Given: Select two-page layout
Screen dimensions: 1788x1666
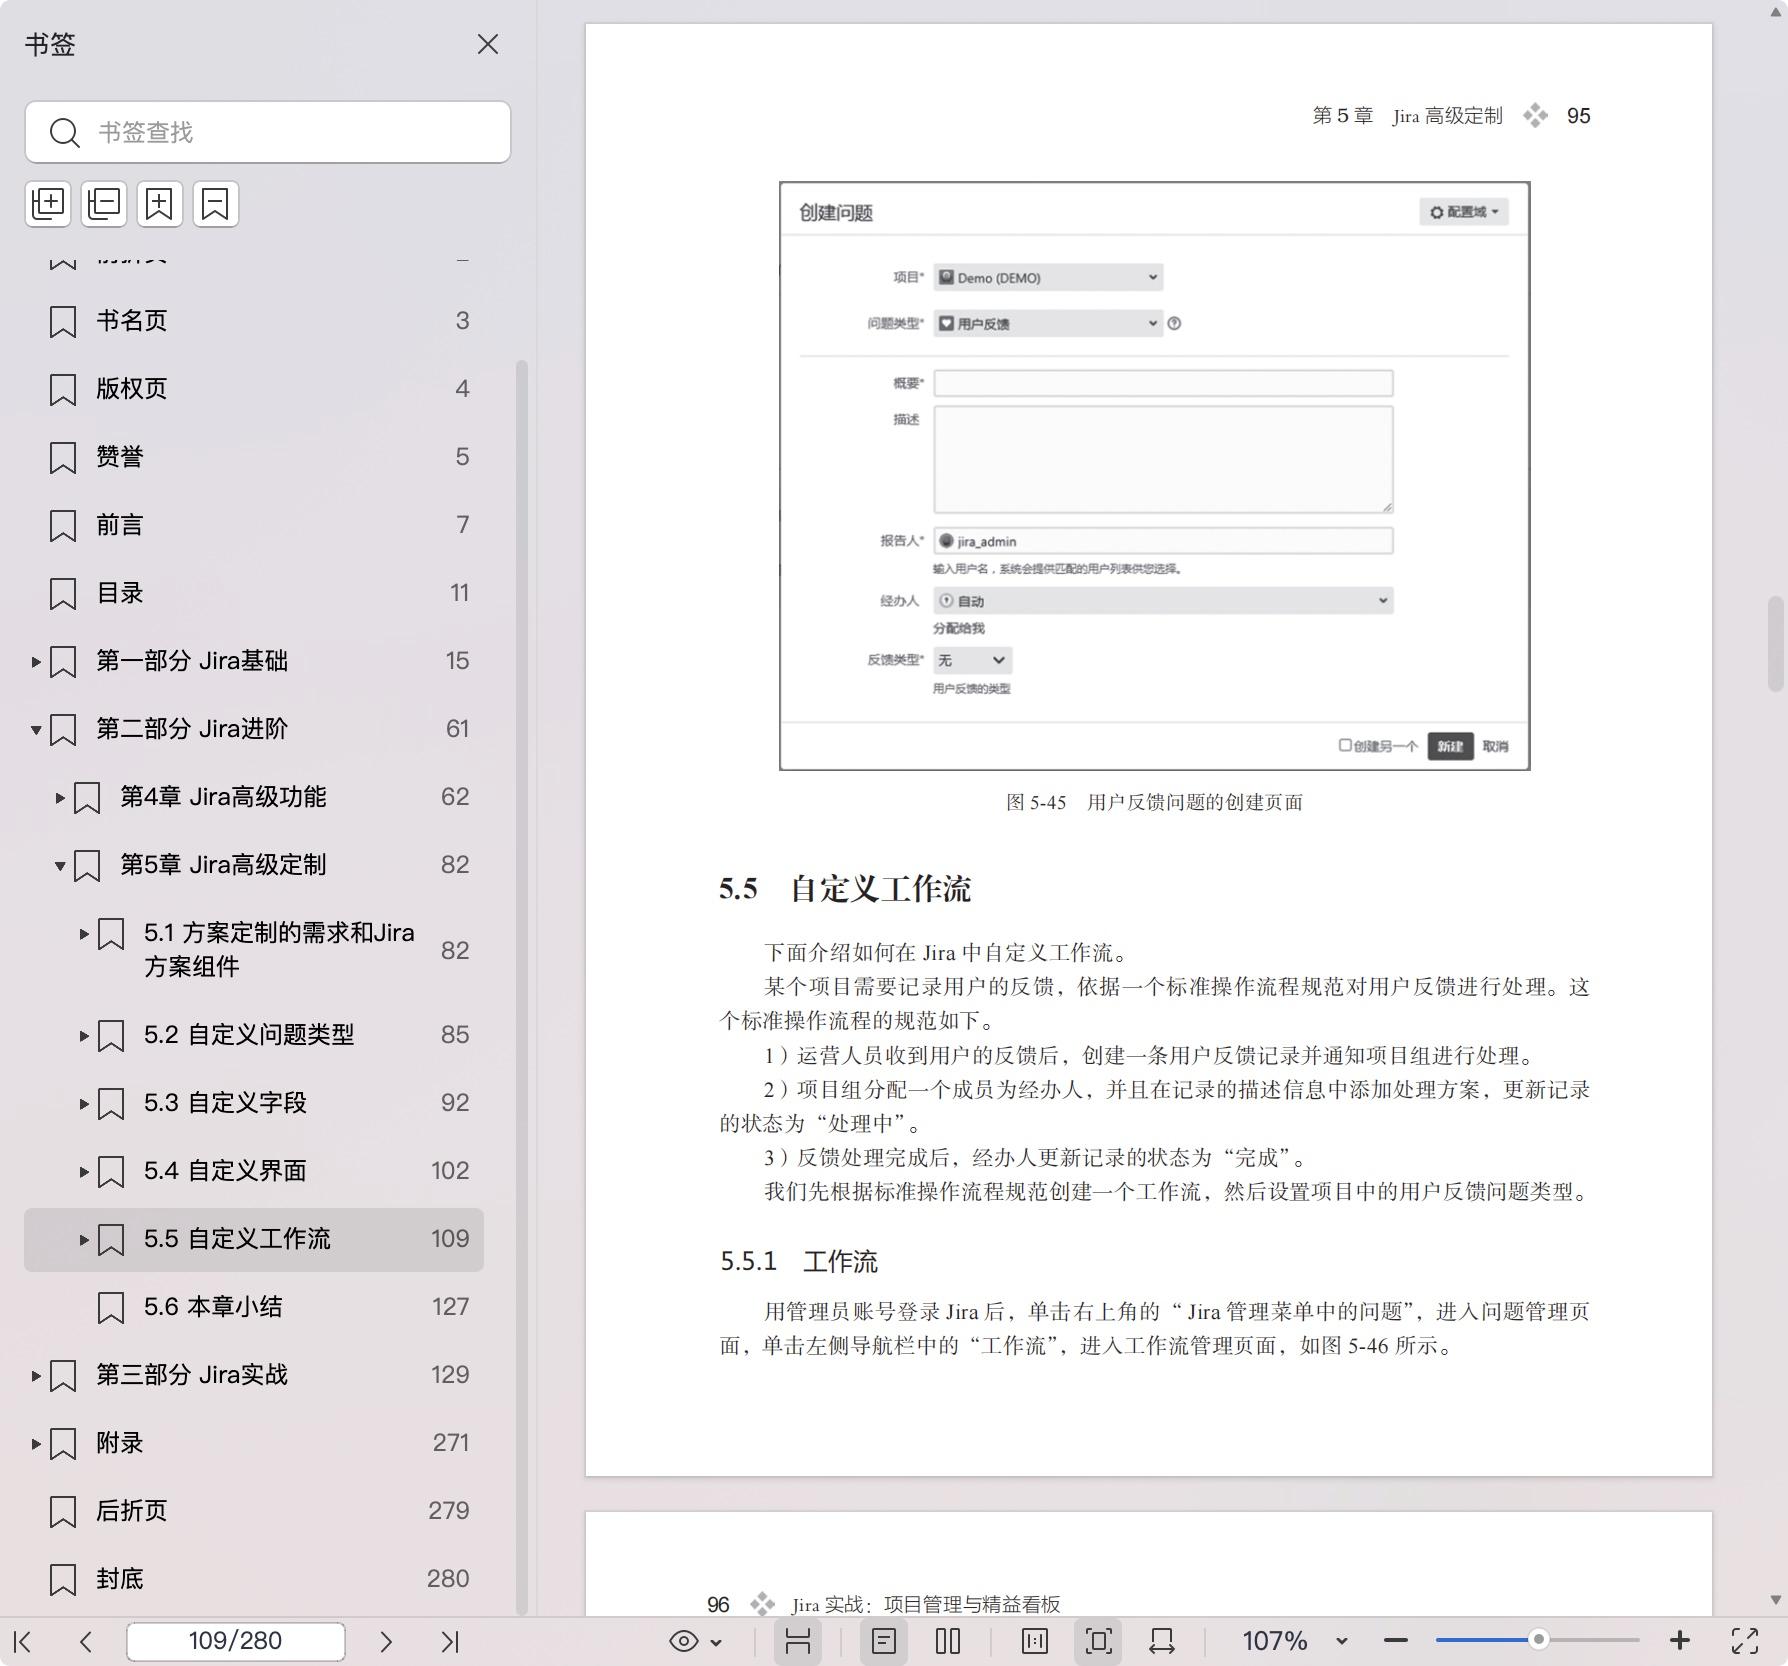Looking at the screenshot, I should [948, 1641].
